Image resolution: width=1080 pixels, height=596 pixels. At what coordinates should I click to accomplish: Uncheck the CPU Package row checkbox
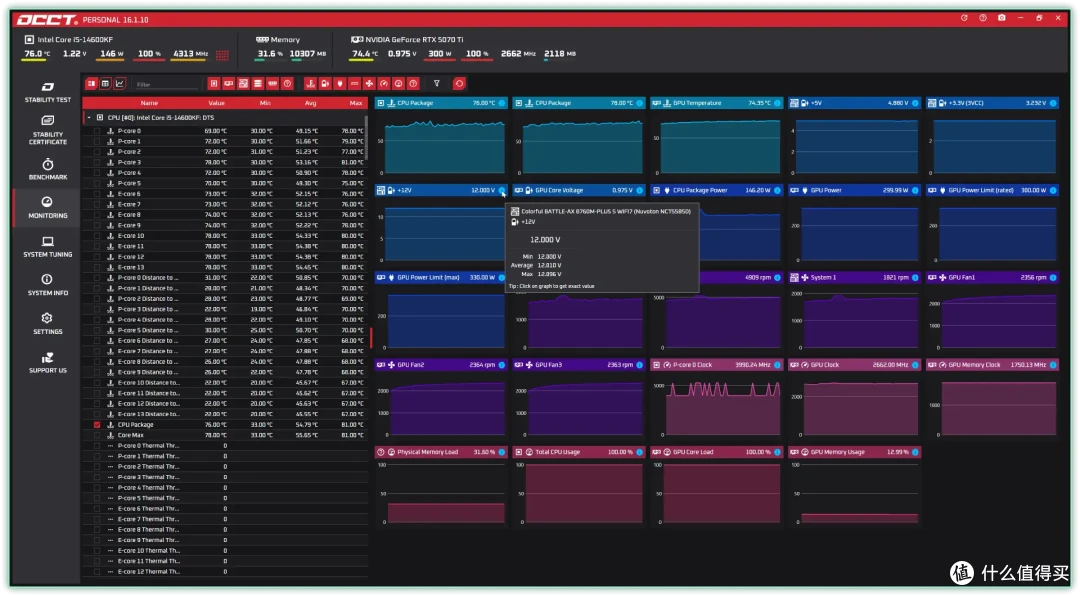pos(97,424)
